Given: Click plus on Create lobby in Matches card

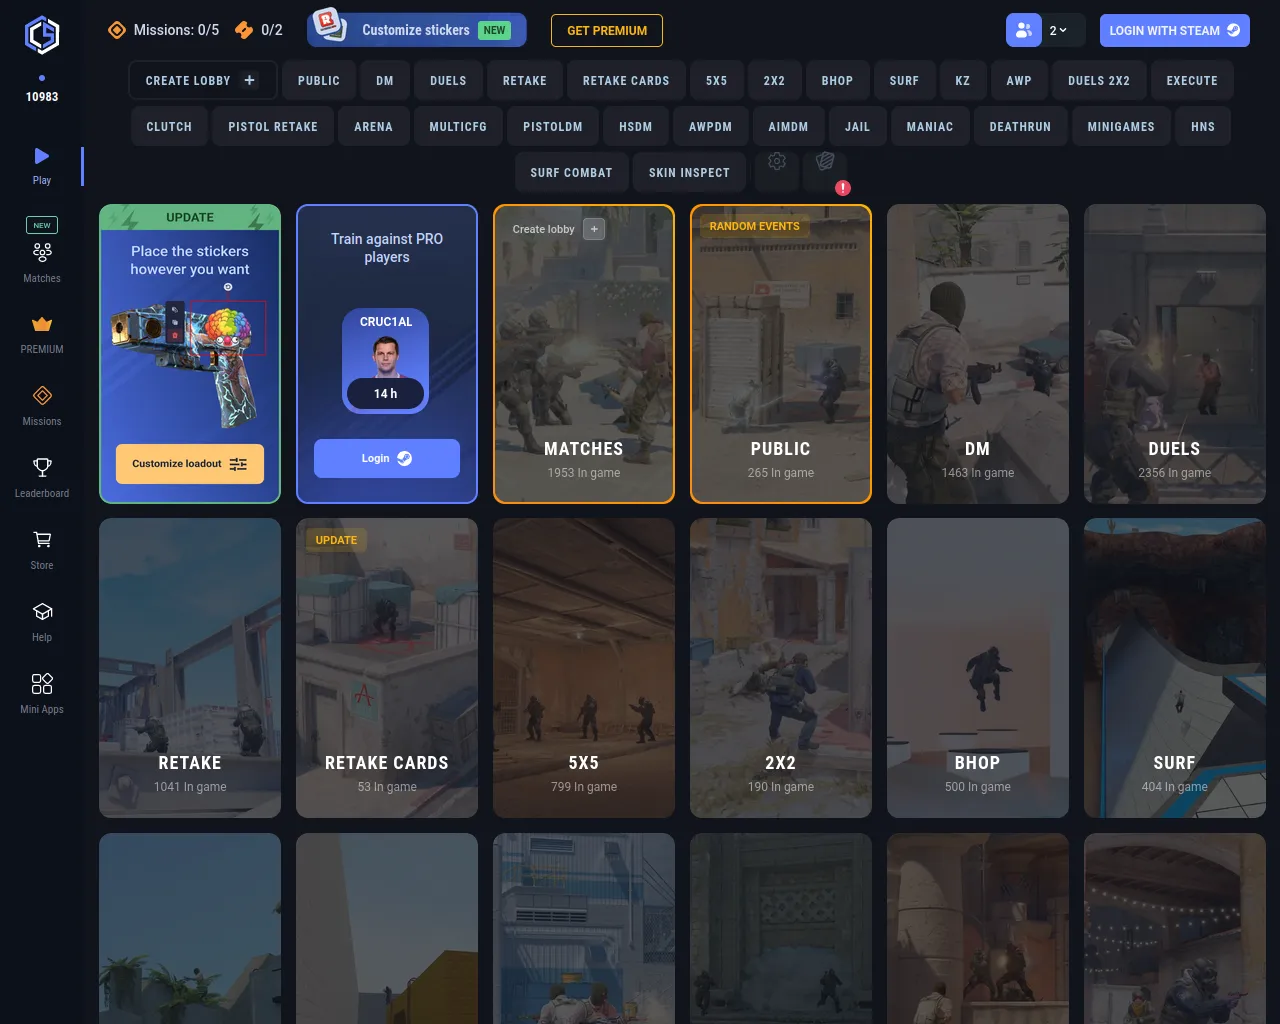Looking at the screenshot, I should coord(594,229).
